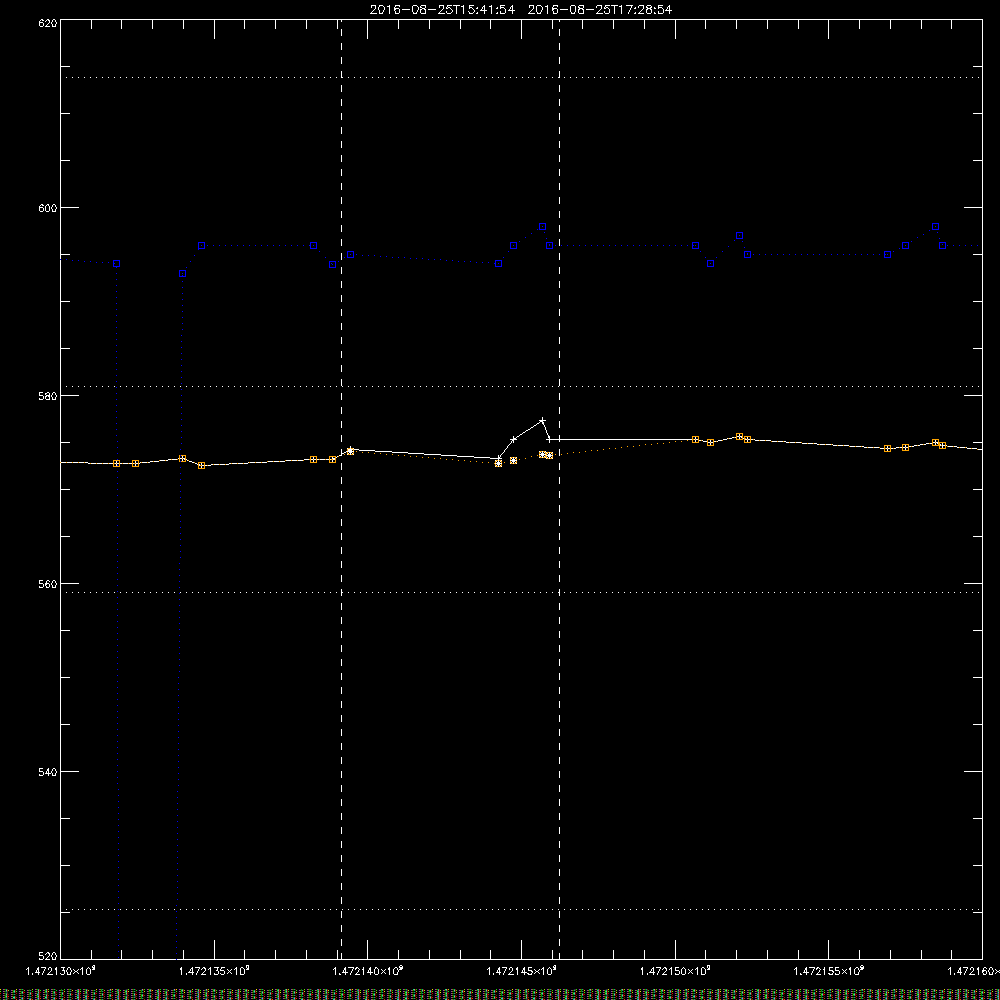The width and height of the screenshot is (1000, 1000).
Task: Select the y-axis label 600
Action: [x=48, y=208]
